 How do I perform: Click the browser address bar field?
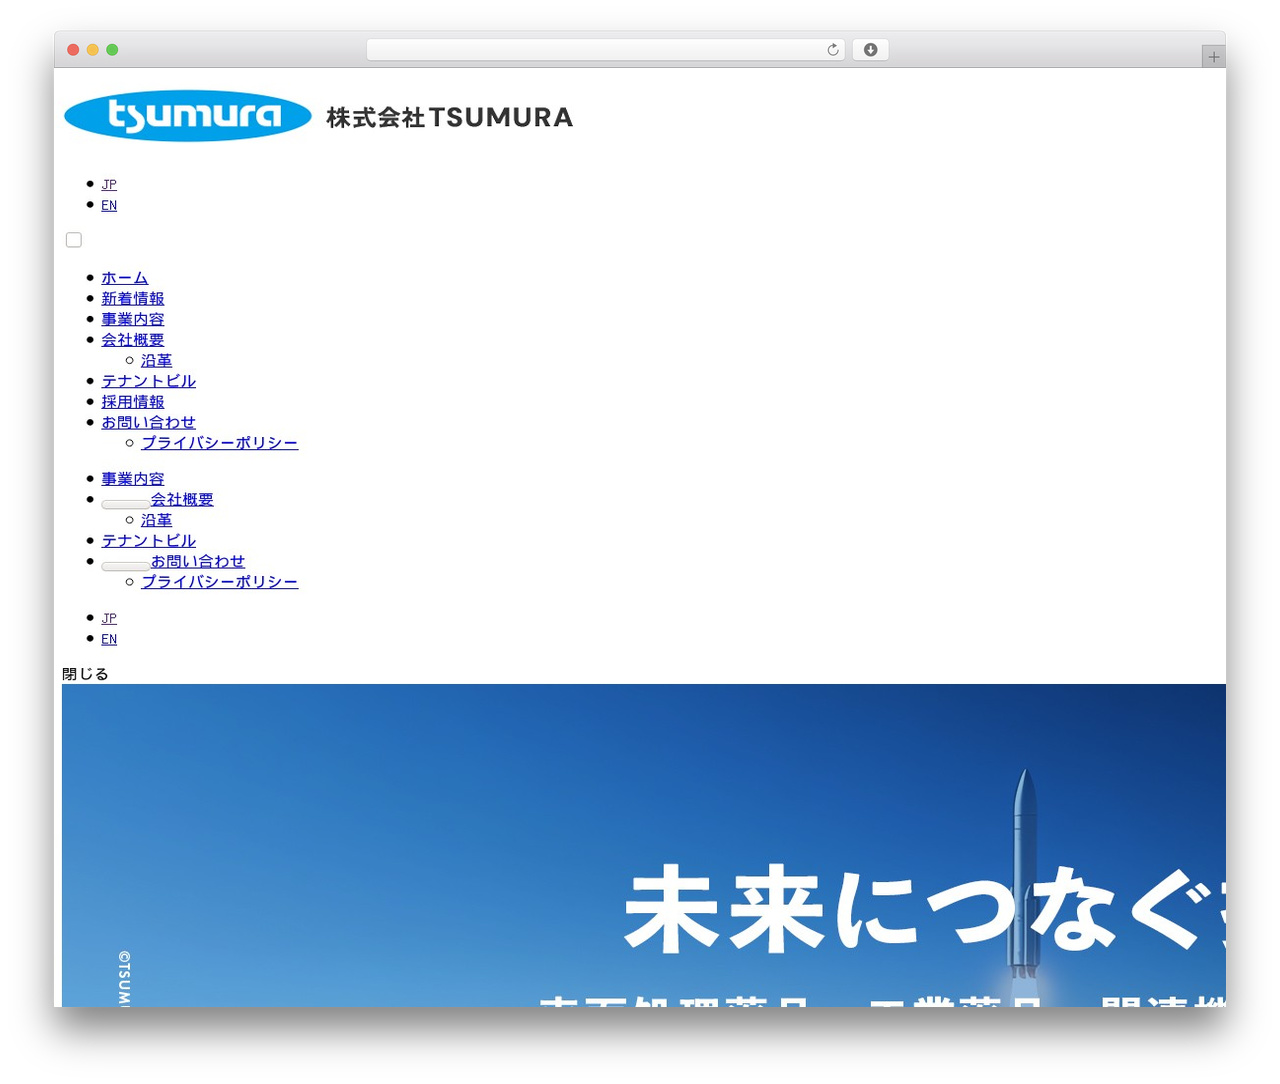tap(605, 50)
